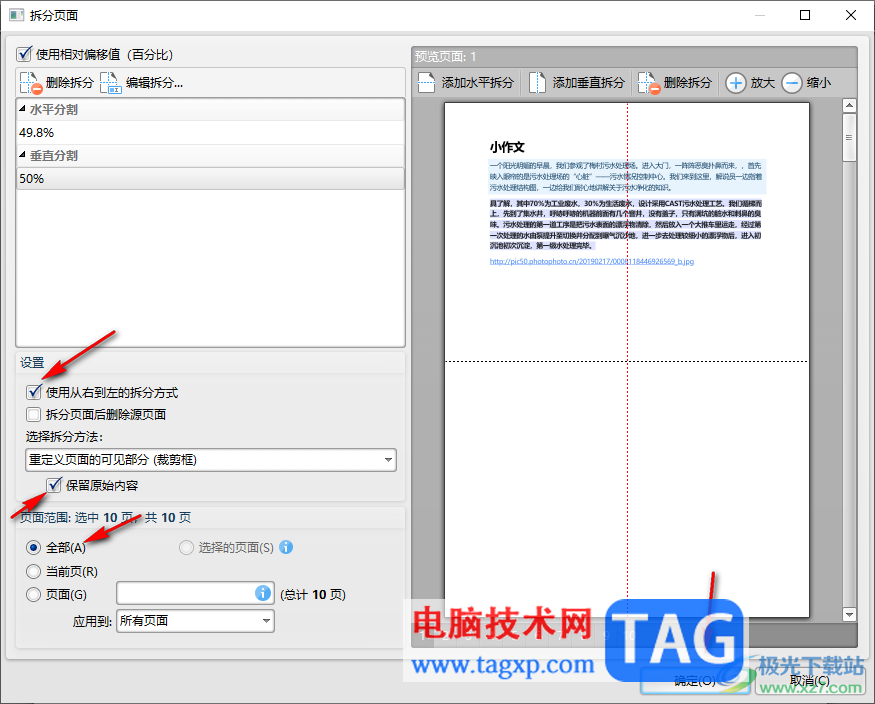This screenshot has width=875, height=704.
Task: Select the 当前页(R) radio button
Action: (x=33, y=571)
